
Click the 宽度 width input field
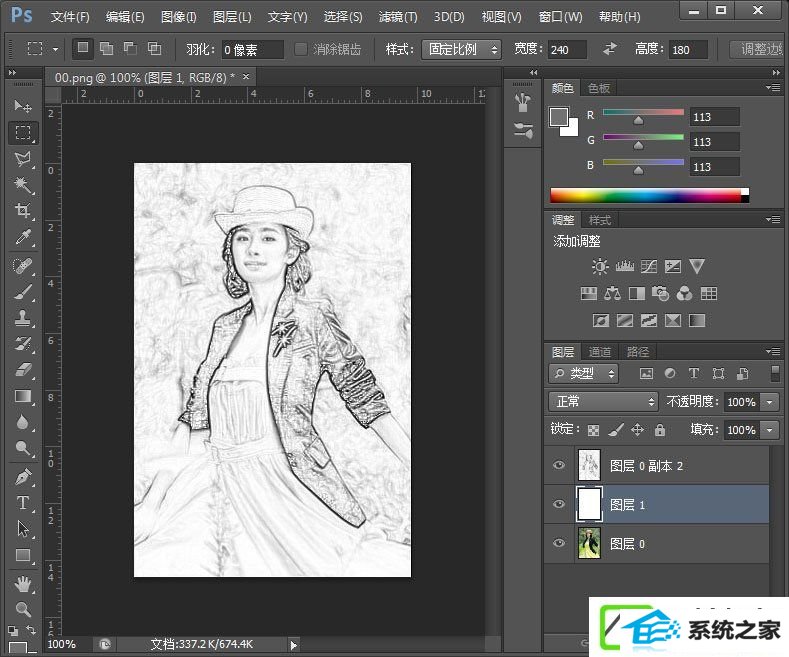tap(568, 49)
